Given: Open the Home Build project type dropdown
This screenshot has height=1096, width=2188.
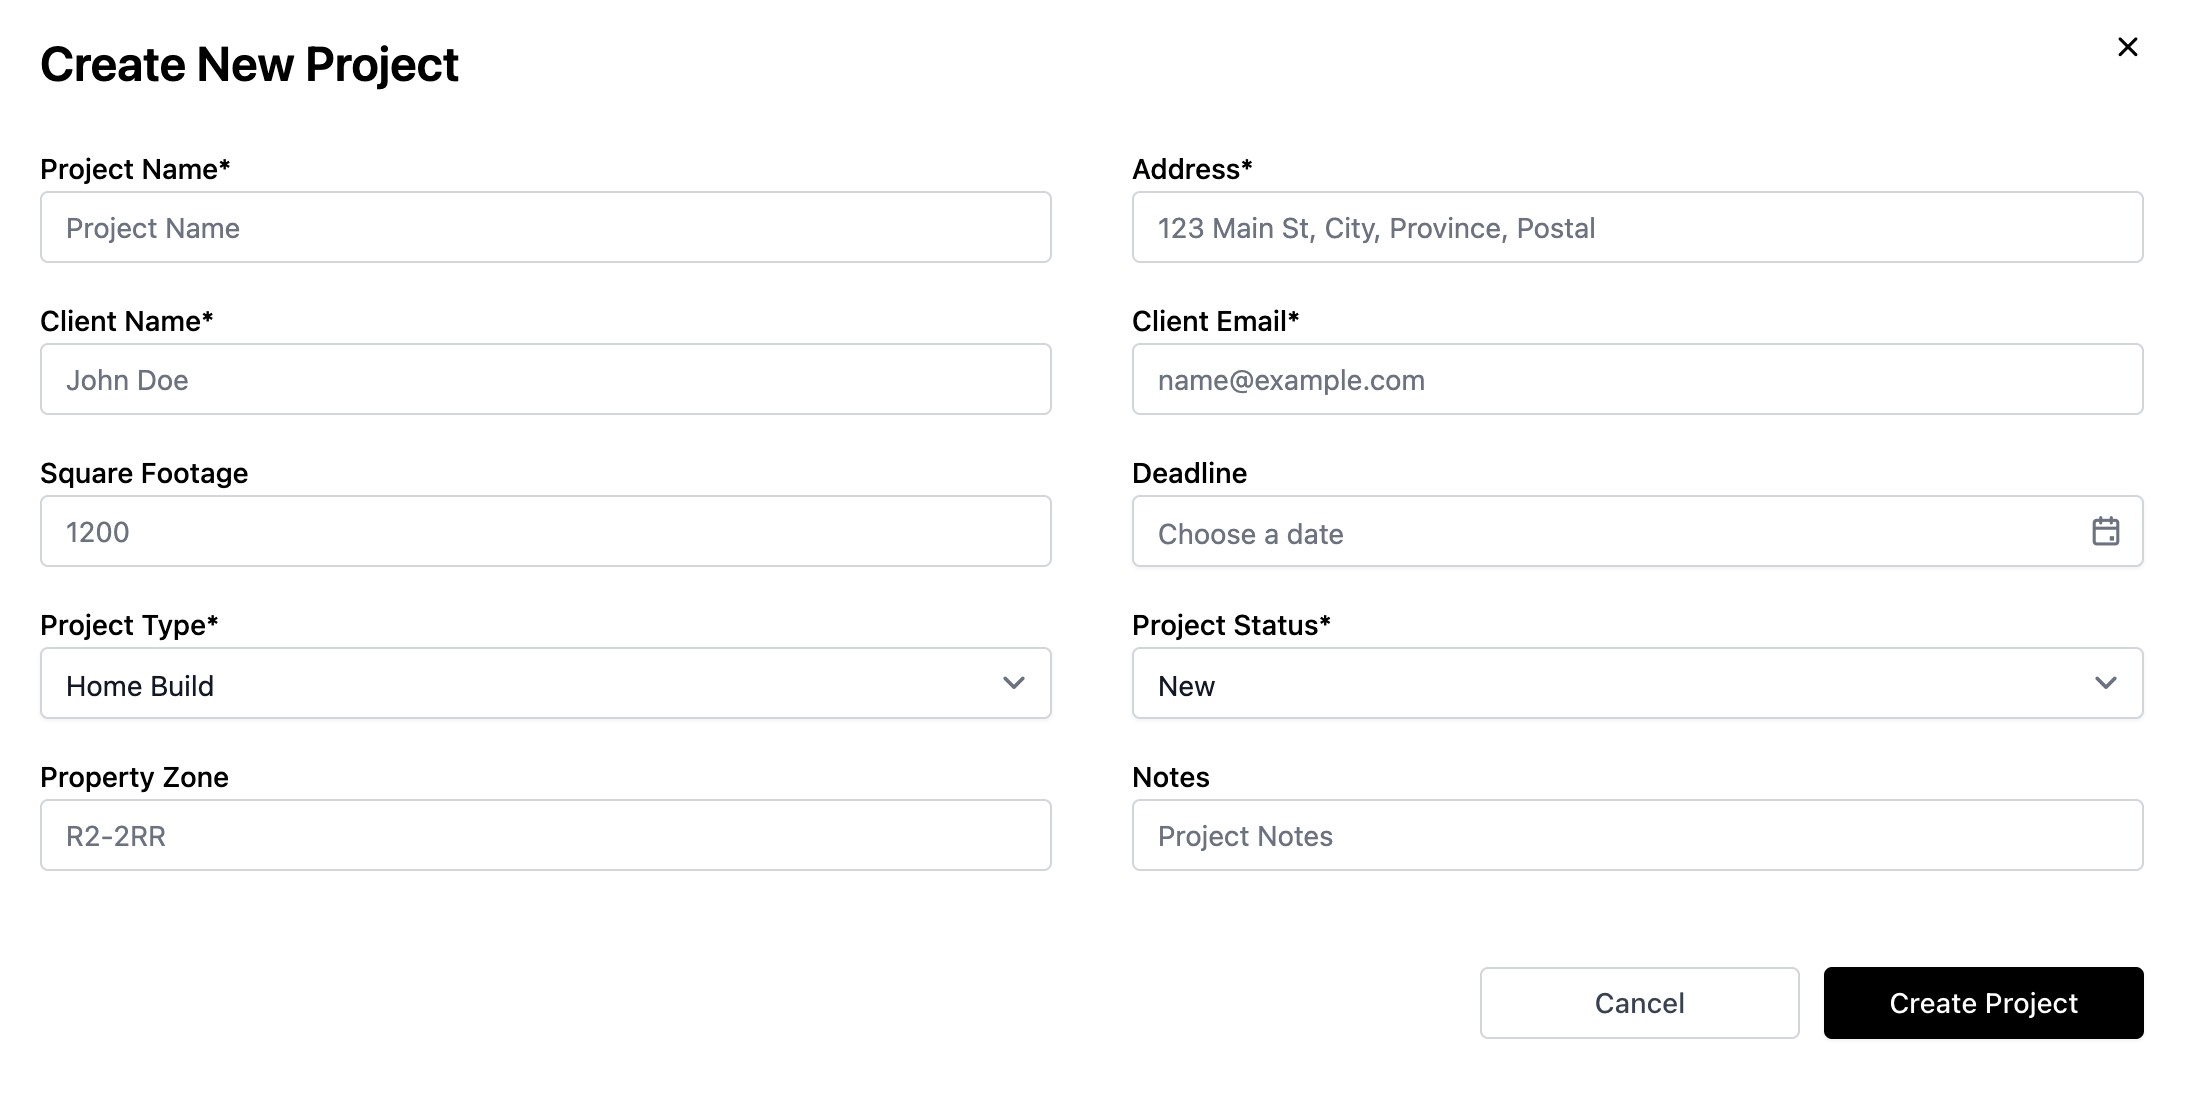Looking at the screenshot, I should (546, 683).
